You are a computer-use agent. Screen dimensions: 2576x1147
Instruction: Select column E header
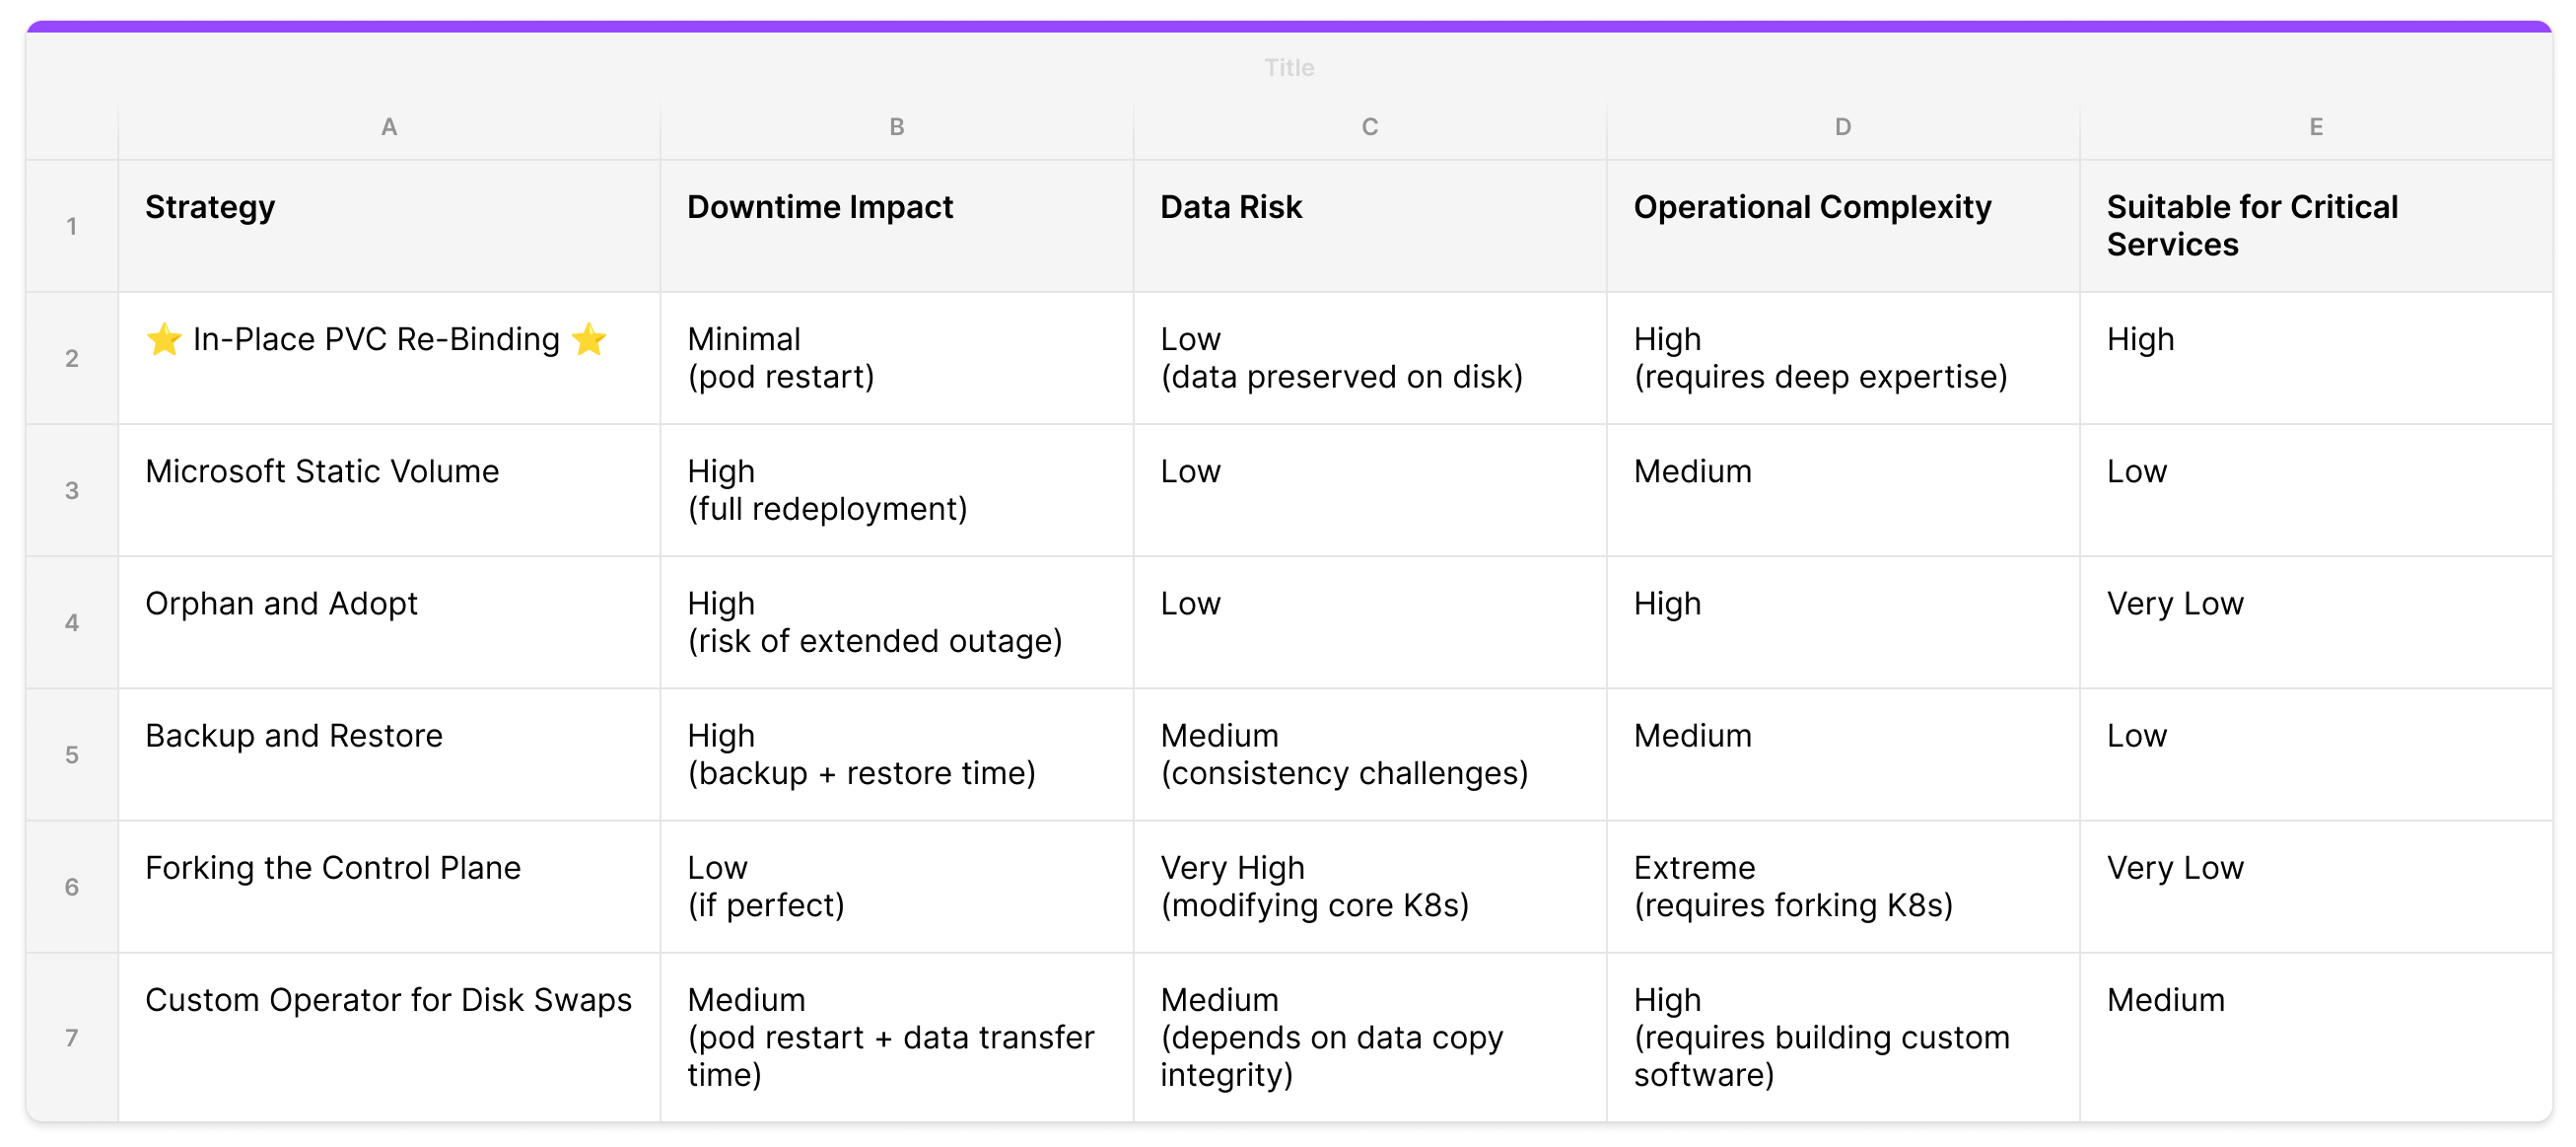coord(2315,127)
